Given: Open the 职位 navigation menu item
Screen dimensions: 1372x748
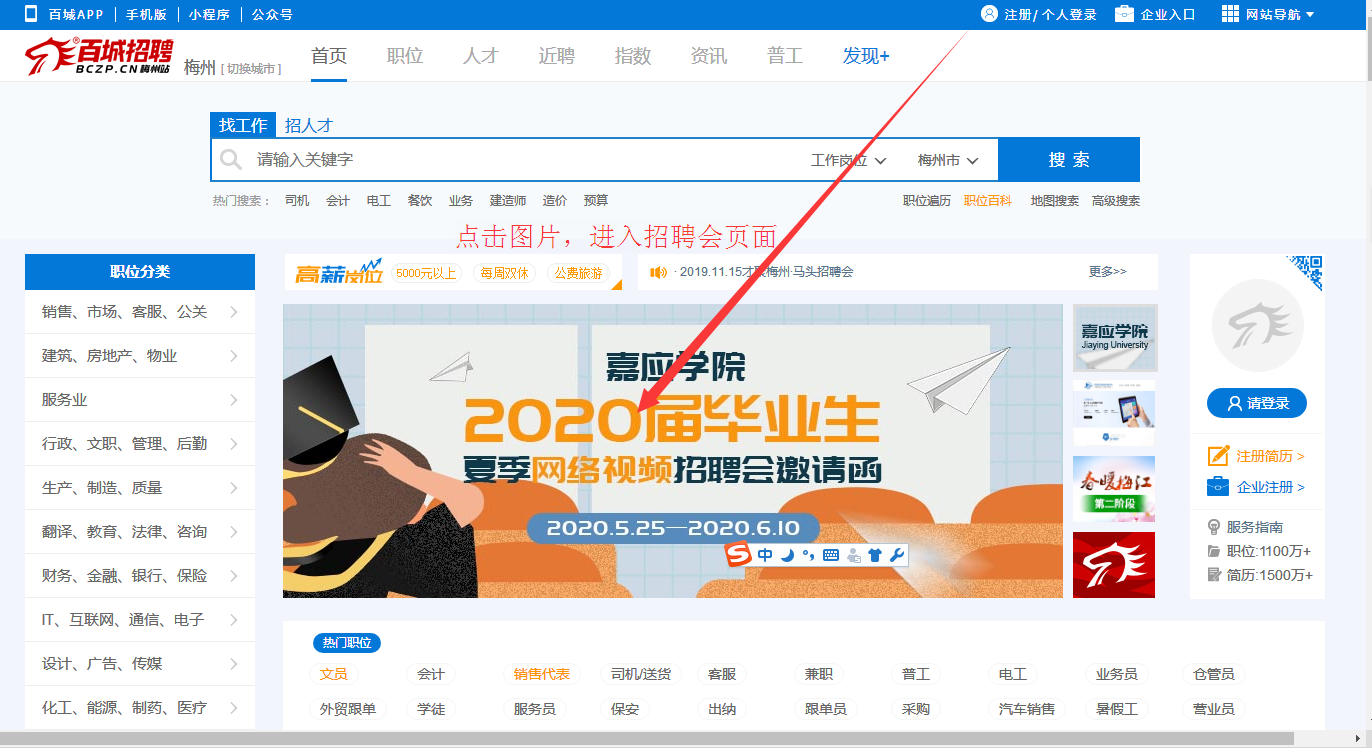Looking at the screenshot, I should pyautogui.click(x=405, y=56).
